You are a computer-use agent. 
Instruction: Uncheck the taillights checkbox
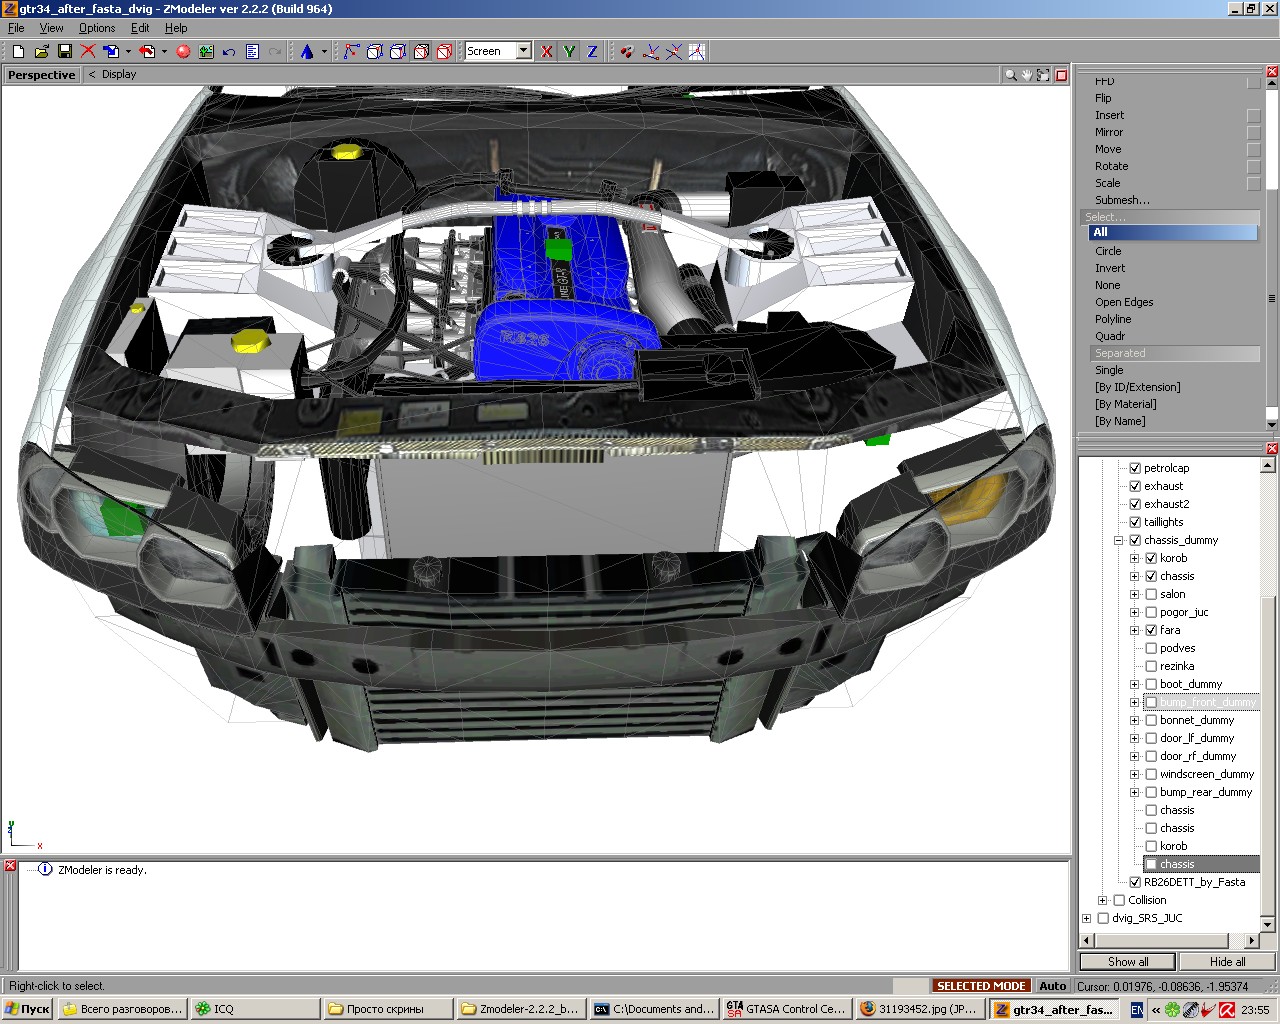point(1135,522)
